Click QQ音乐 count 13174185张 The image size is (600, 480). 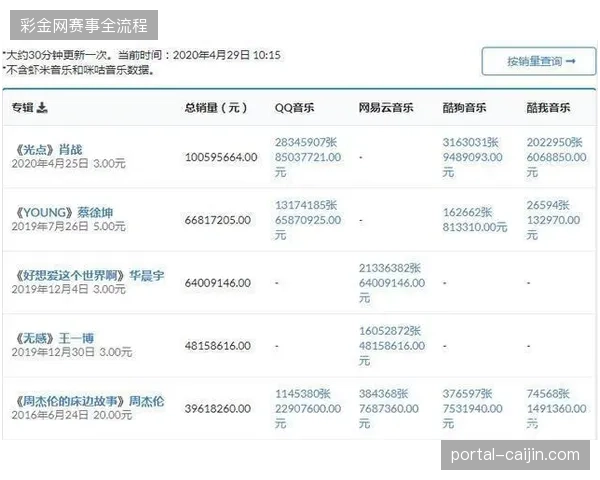(306, 205)
